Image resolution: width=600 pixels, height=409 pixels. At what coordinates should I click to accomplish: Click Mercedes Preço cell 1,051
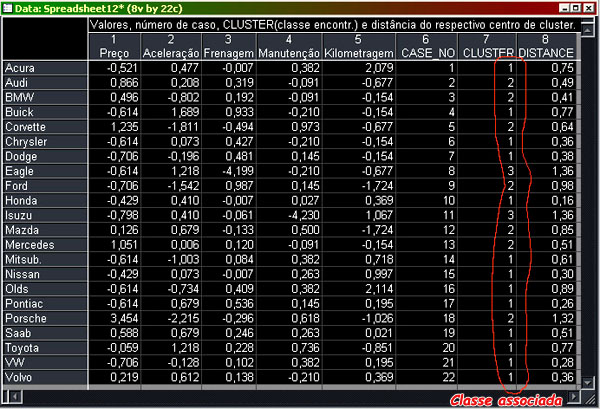coord(114,245)
